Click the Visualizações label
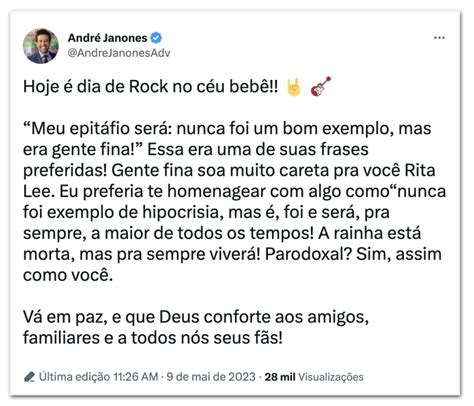 point(331,377)
